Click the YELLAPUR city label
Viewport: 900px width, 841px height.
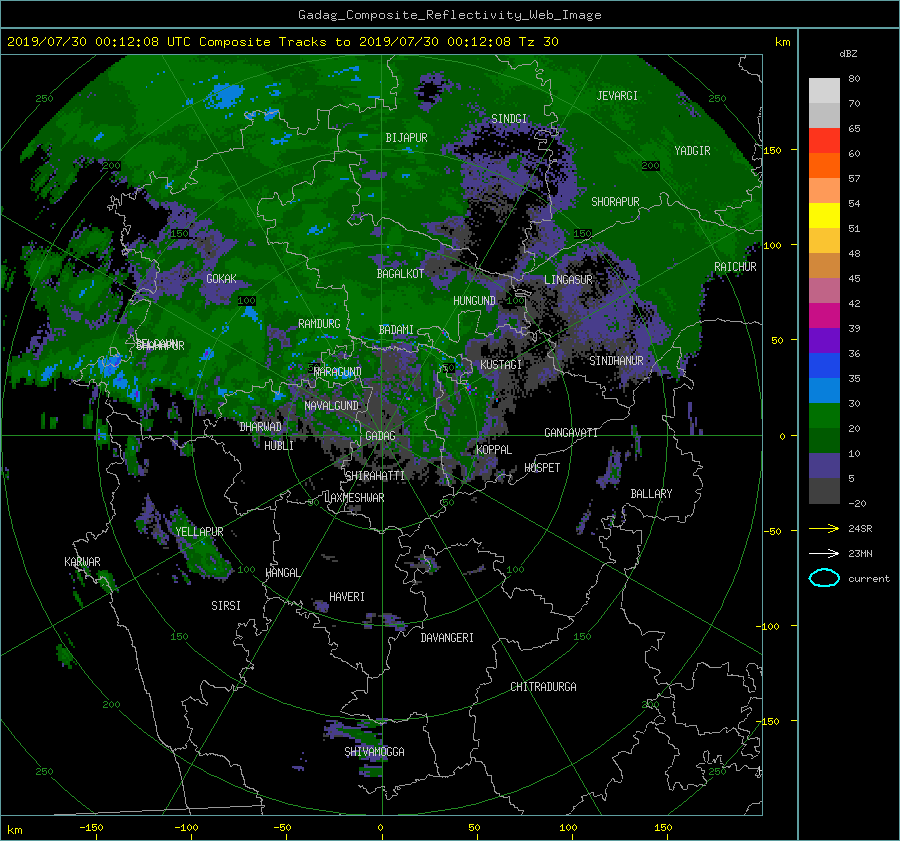(x=199, y=532)
